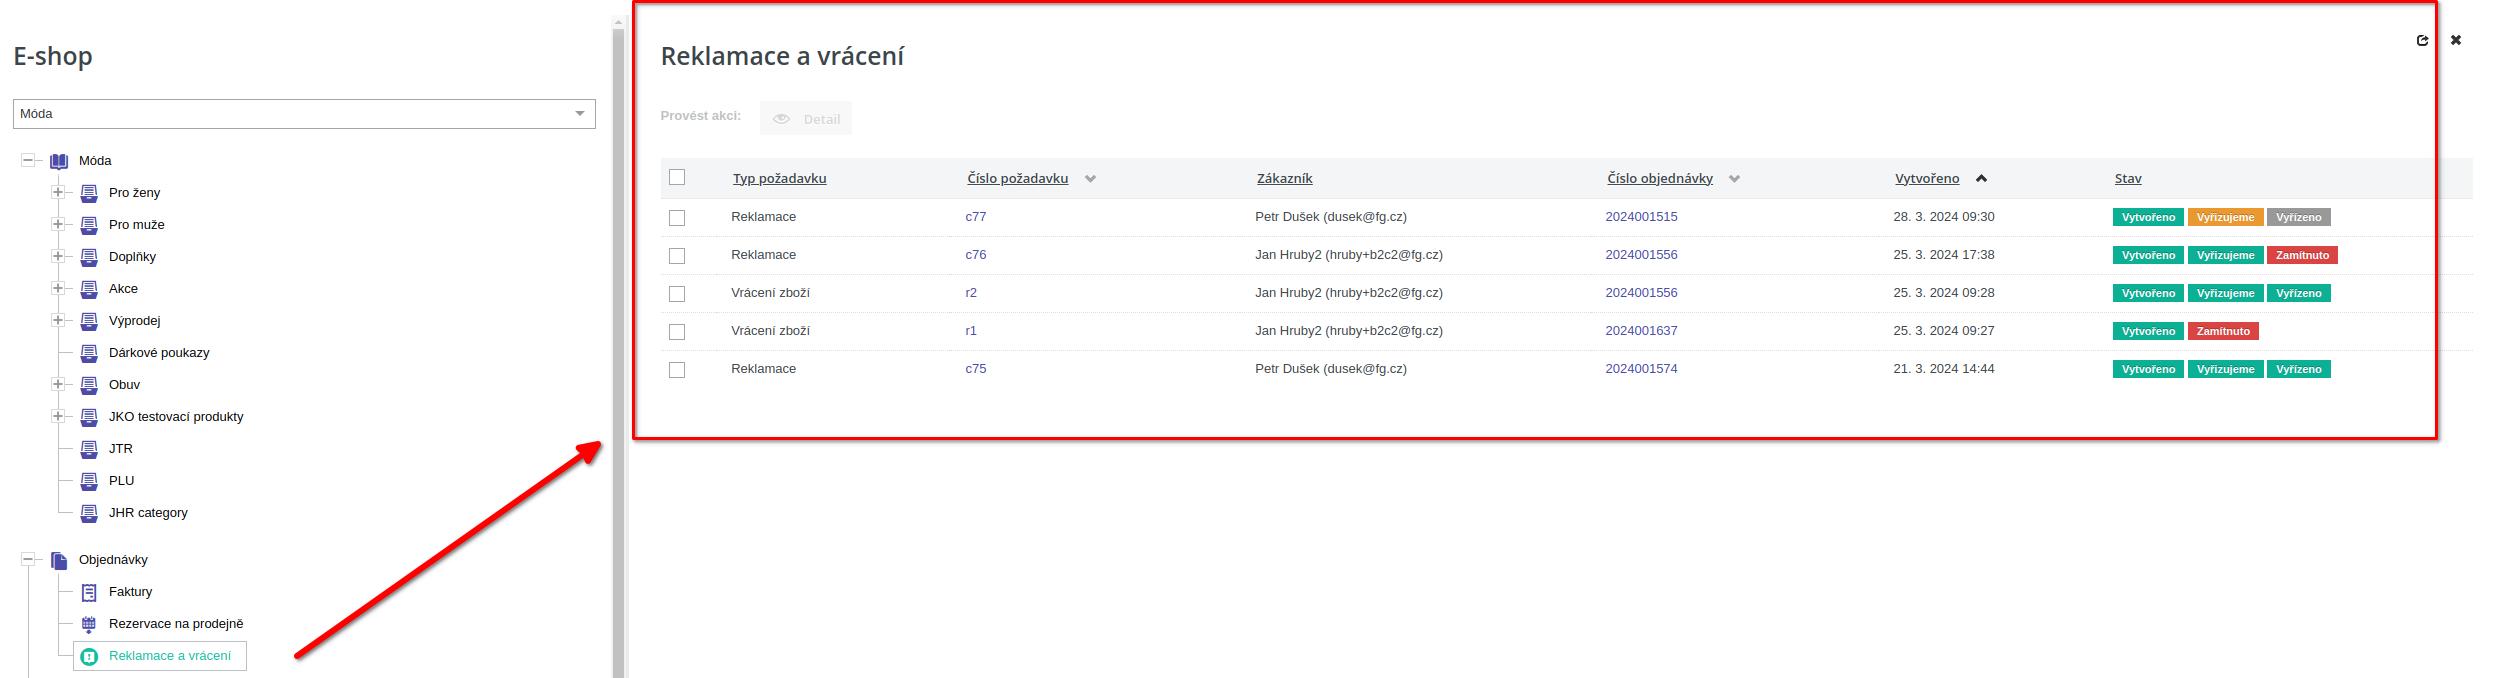Expand the Pro ženy category
2494x678 pixels.
click(58, 192)
